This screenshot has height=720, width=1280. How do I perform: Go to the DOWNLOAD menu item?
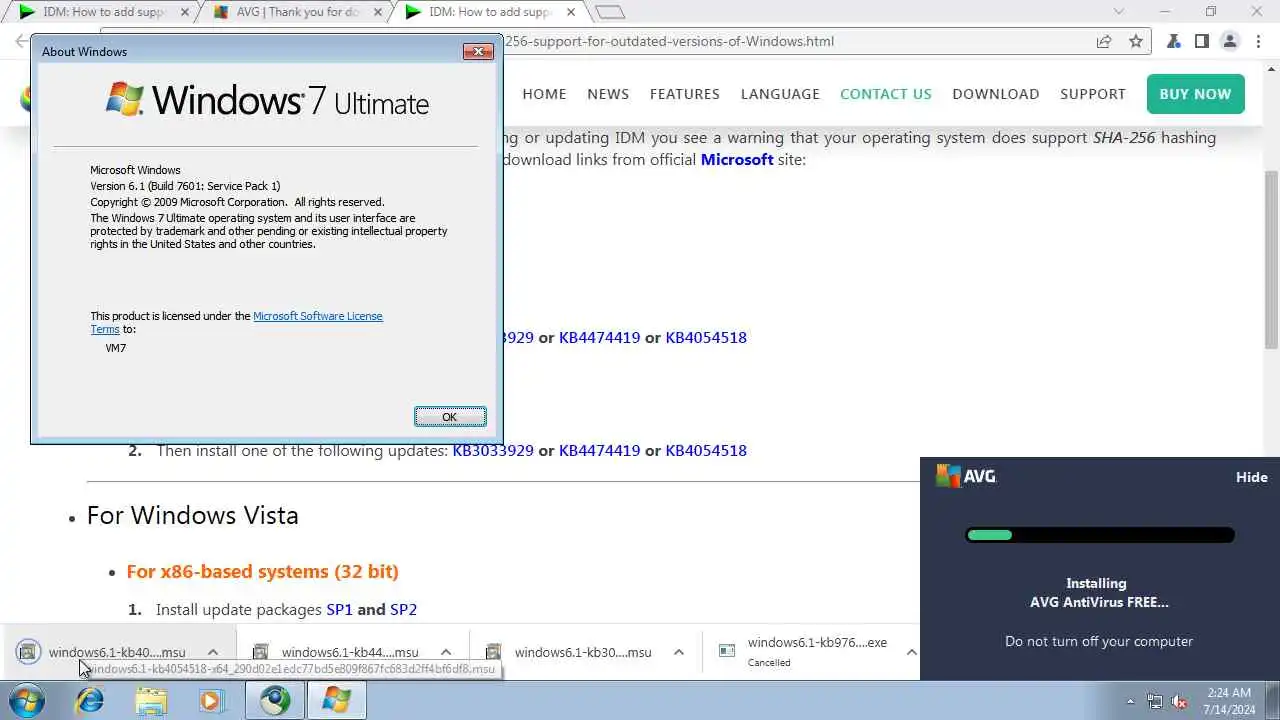(x=996, y=94)
